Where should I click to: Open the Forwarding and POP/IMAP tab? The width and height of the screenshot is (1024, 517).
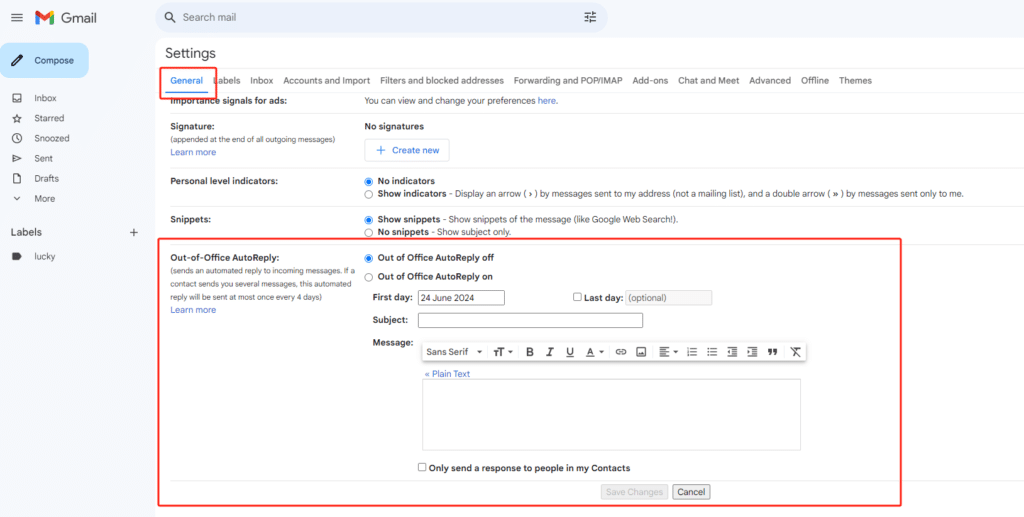pos(567,81)
